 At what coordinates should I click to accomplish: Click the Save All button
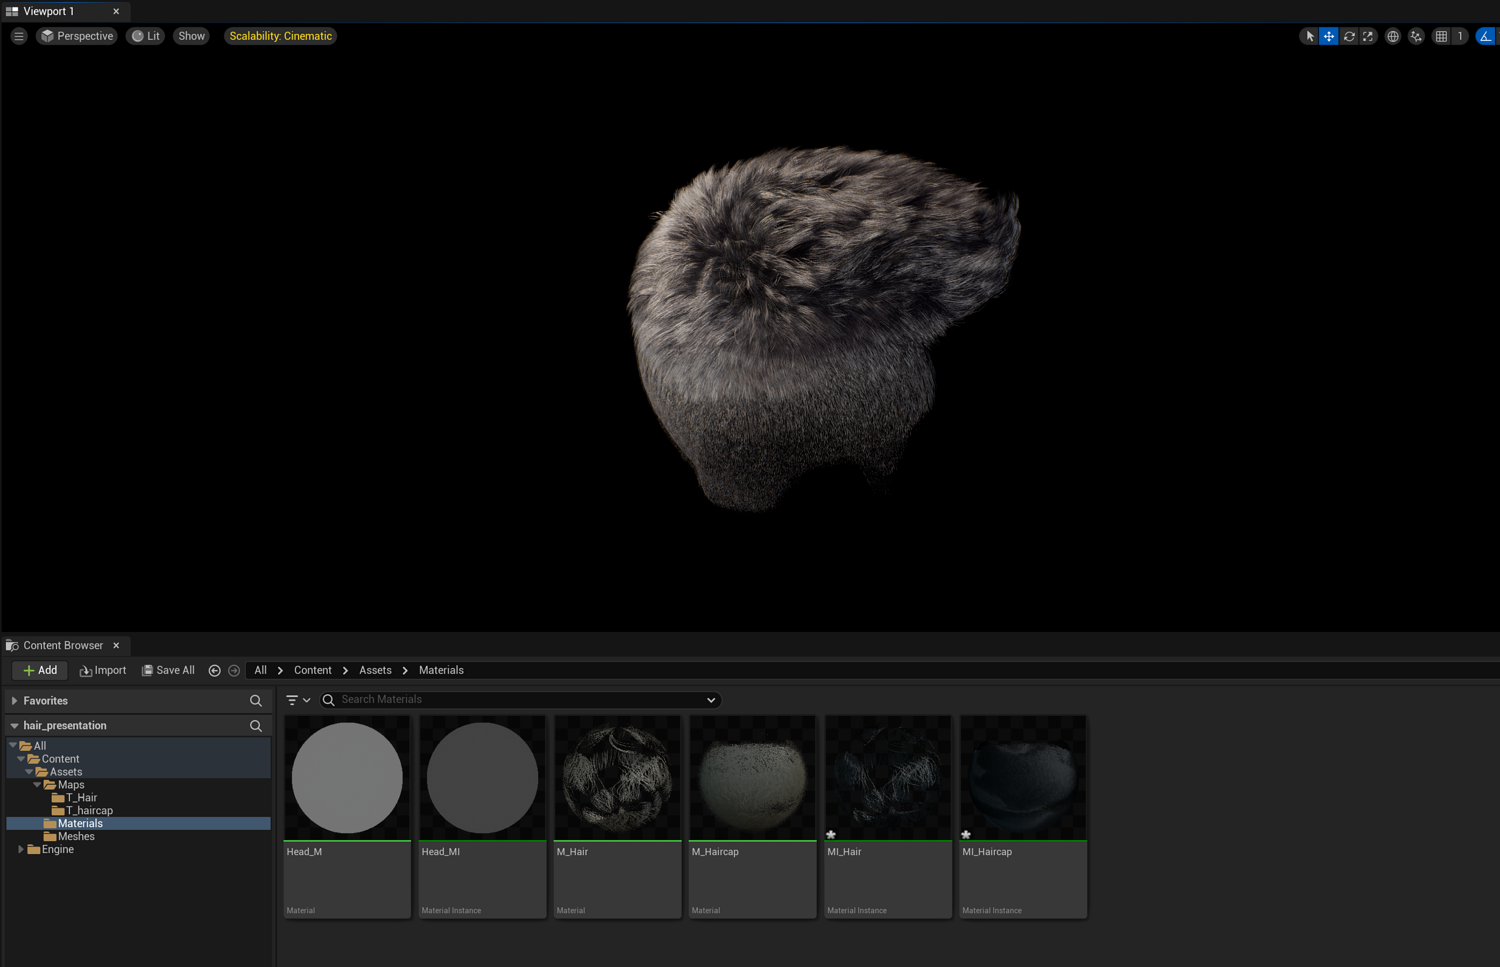point(168,671)
